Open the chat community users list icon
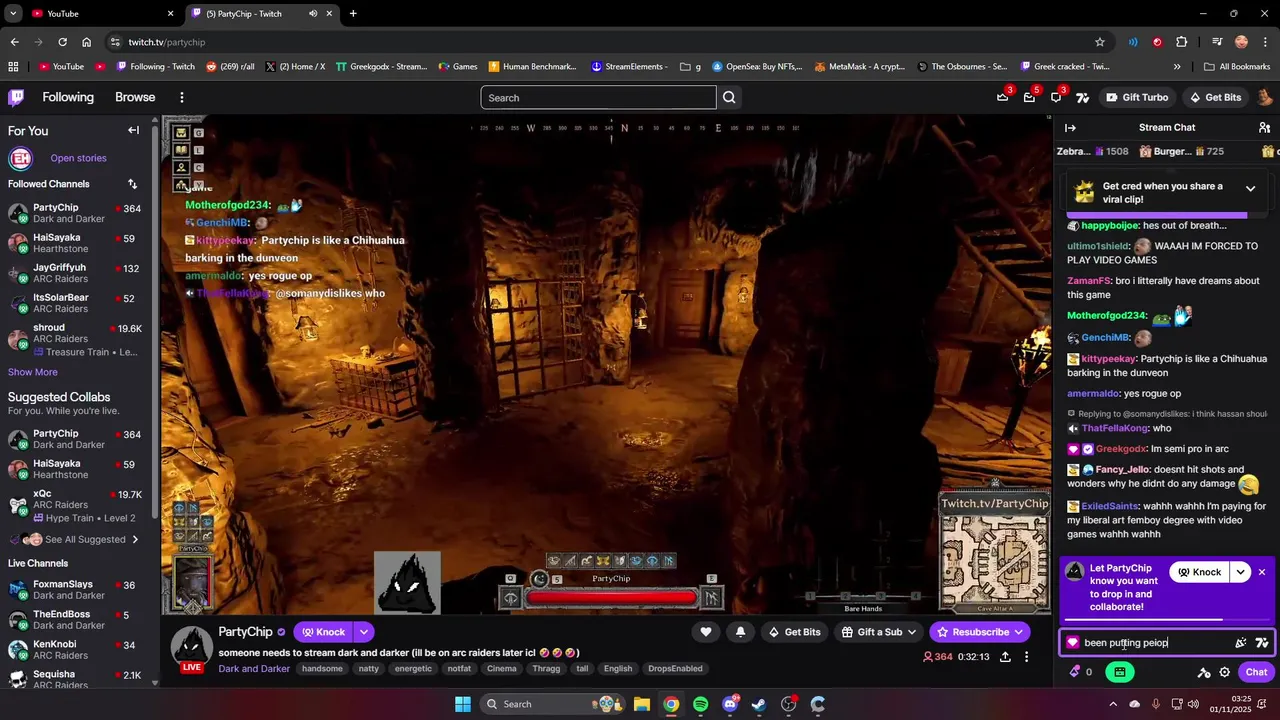1280x720 pixels. pos(1264,127)
